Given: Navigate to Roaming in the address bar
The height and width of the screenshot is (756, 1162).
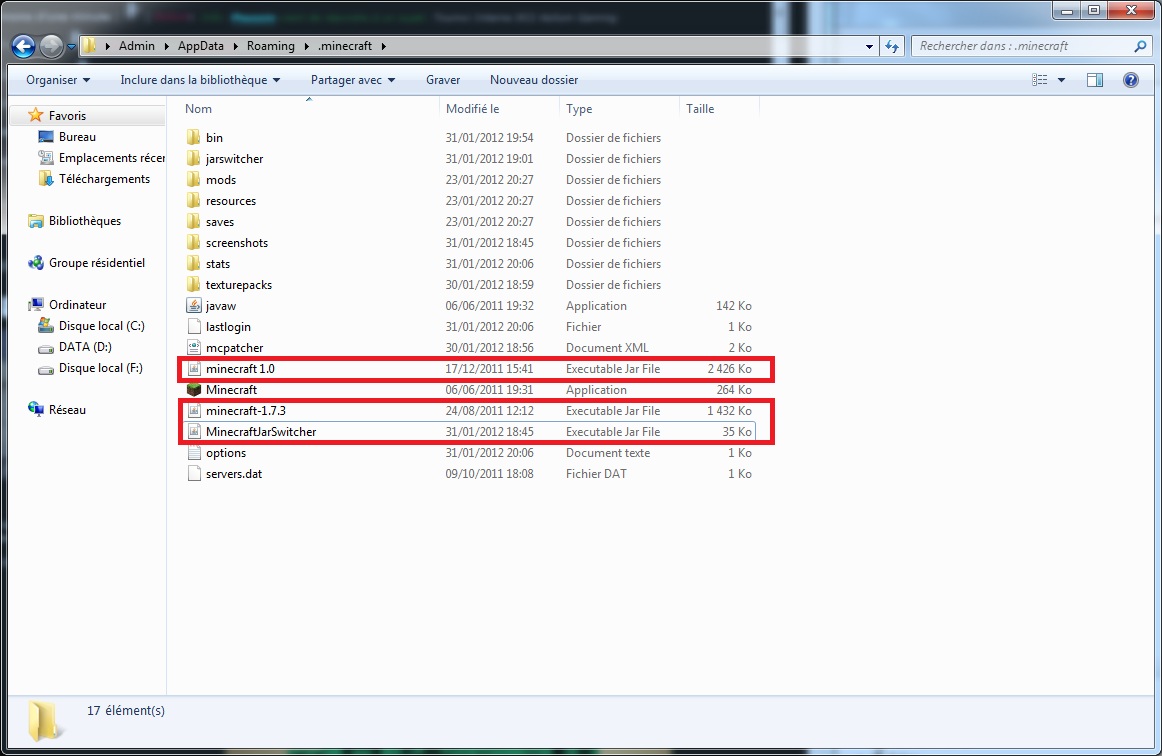Looking at the screenshot, I should click(270, 46).
